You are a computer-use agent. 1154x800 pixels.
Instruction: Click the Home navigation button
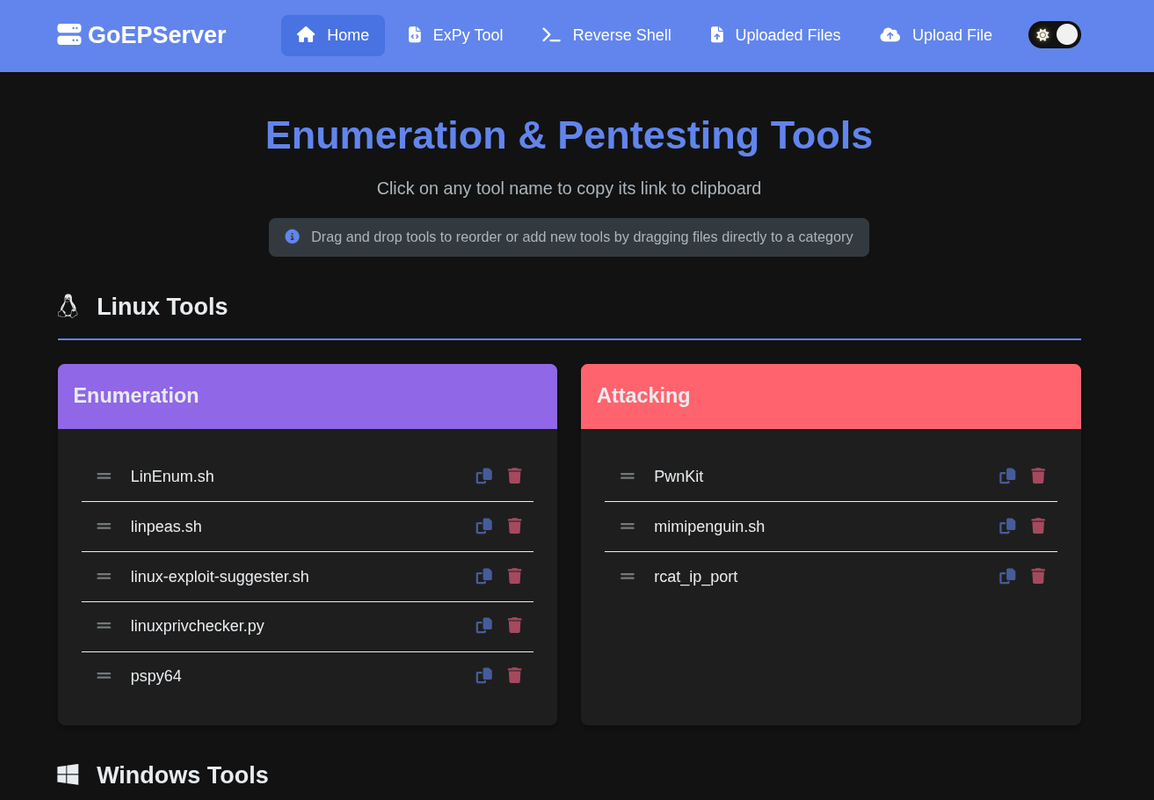332,34
